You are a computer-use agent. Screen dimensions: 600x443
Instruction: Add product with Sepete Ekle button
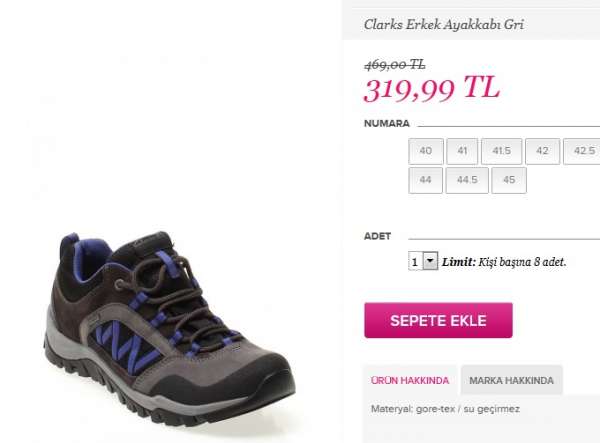(x=438, y=320)
